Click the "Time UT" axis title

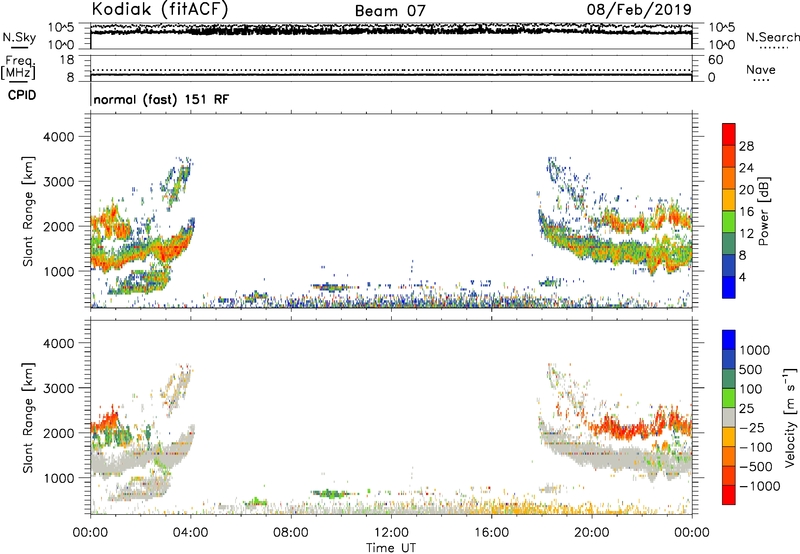pos(391,547)
